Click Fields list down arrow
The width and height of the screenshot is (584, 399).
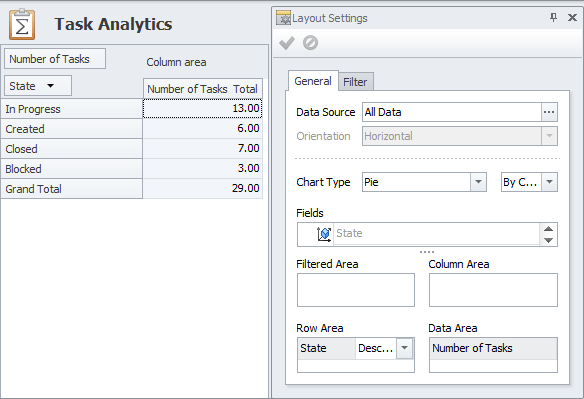pos(548,240)
